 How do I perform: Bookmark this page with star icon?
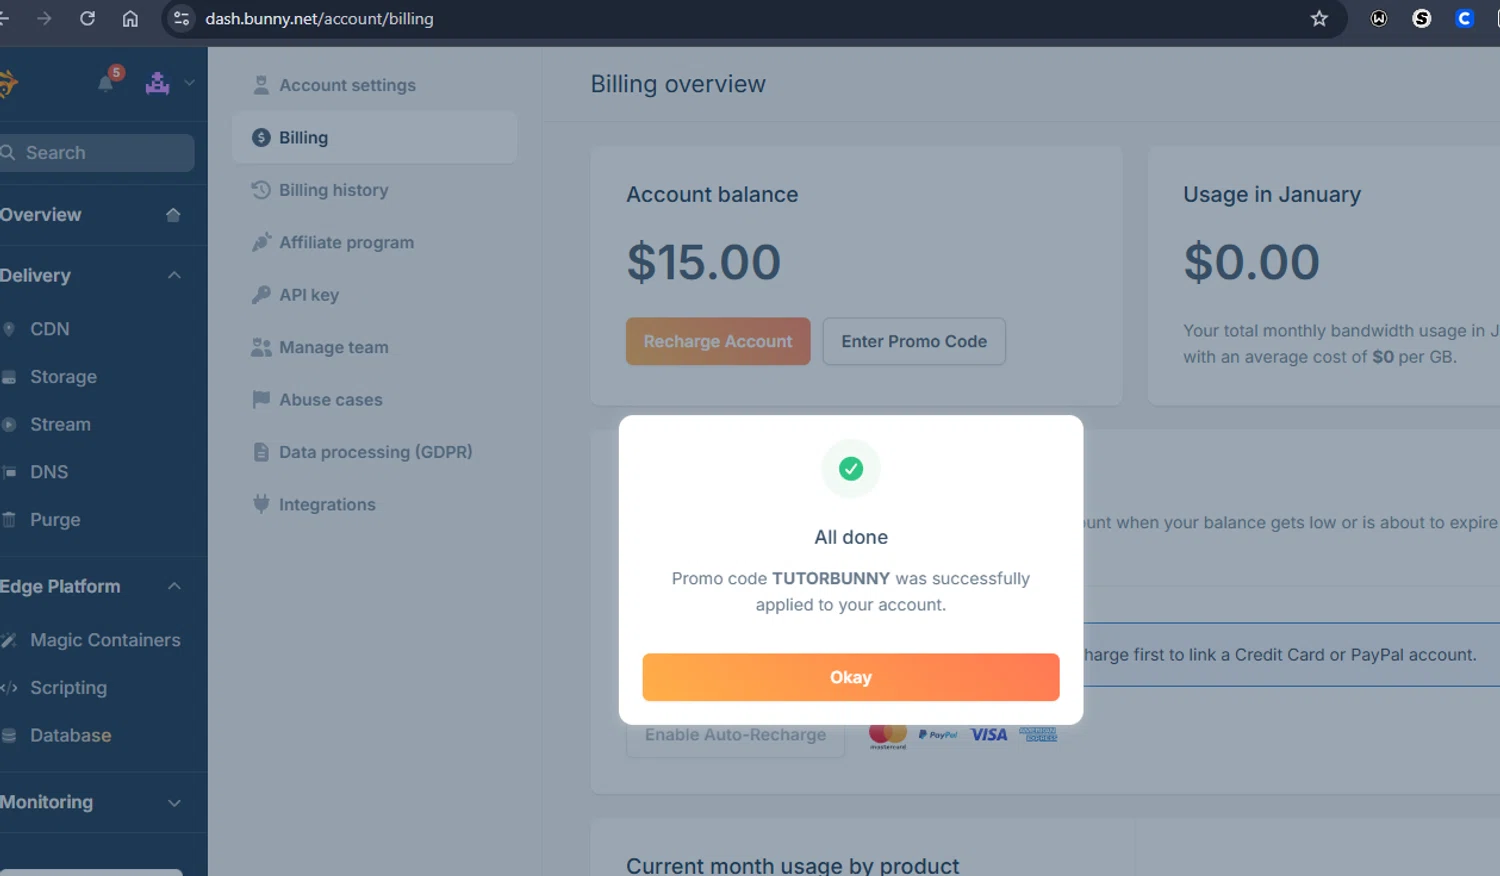pos(1320,18)
